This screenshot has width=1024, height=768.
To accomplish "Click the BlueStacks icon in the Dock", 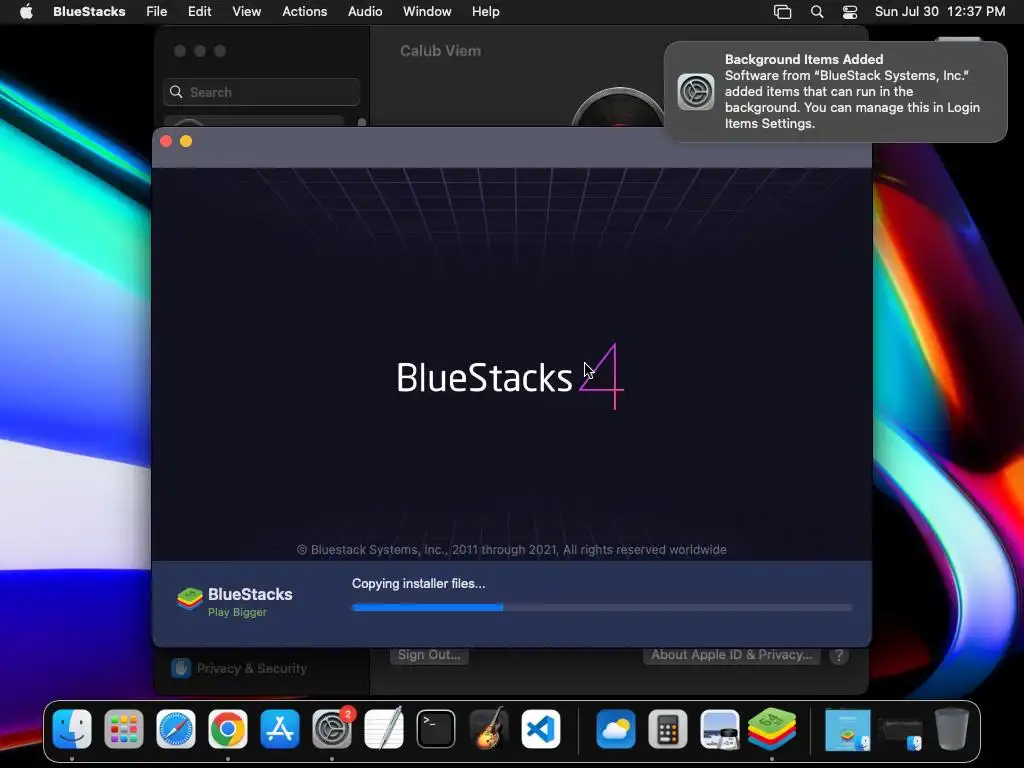I will (772, 729).
